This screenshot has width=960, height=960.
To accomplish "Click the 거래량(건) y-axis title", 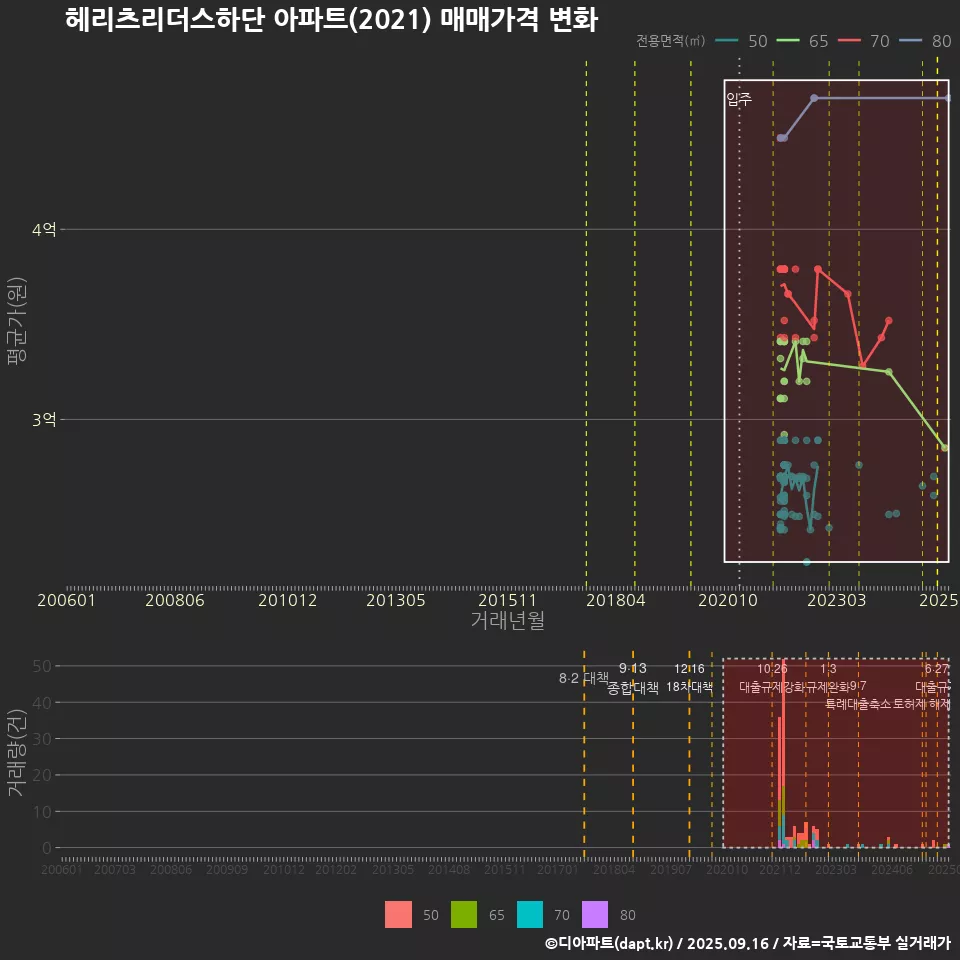I will (x=17, y=754).
